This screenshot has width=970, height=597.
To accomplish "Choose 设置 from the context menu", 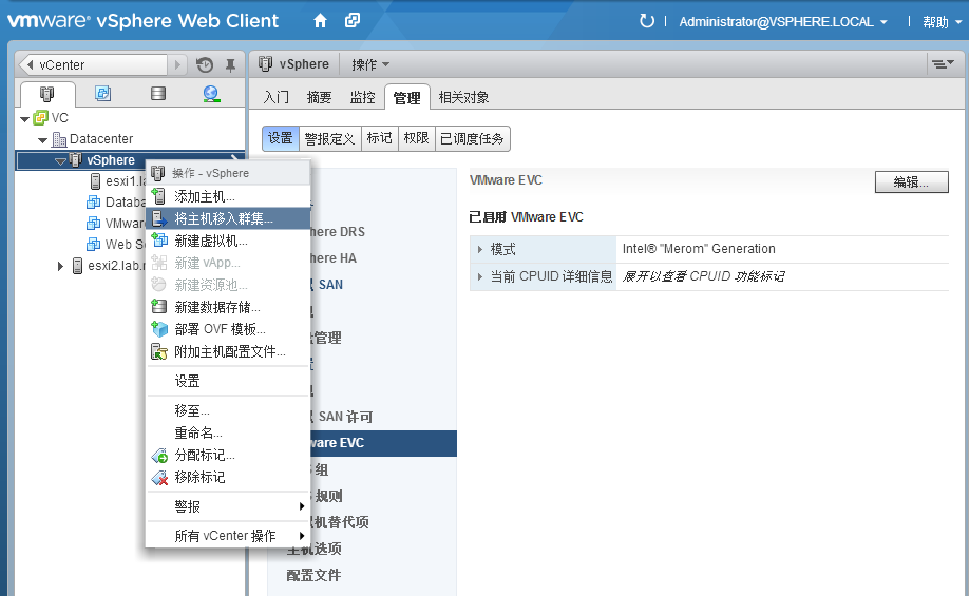I will pyautogui.click(x=228, y=381).
